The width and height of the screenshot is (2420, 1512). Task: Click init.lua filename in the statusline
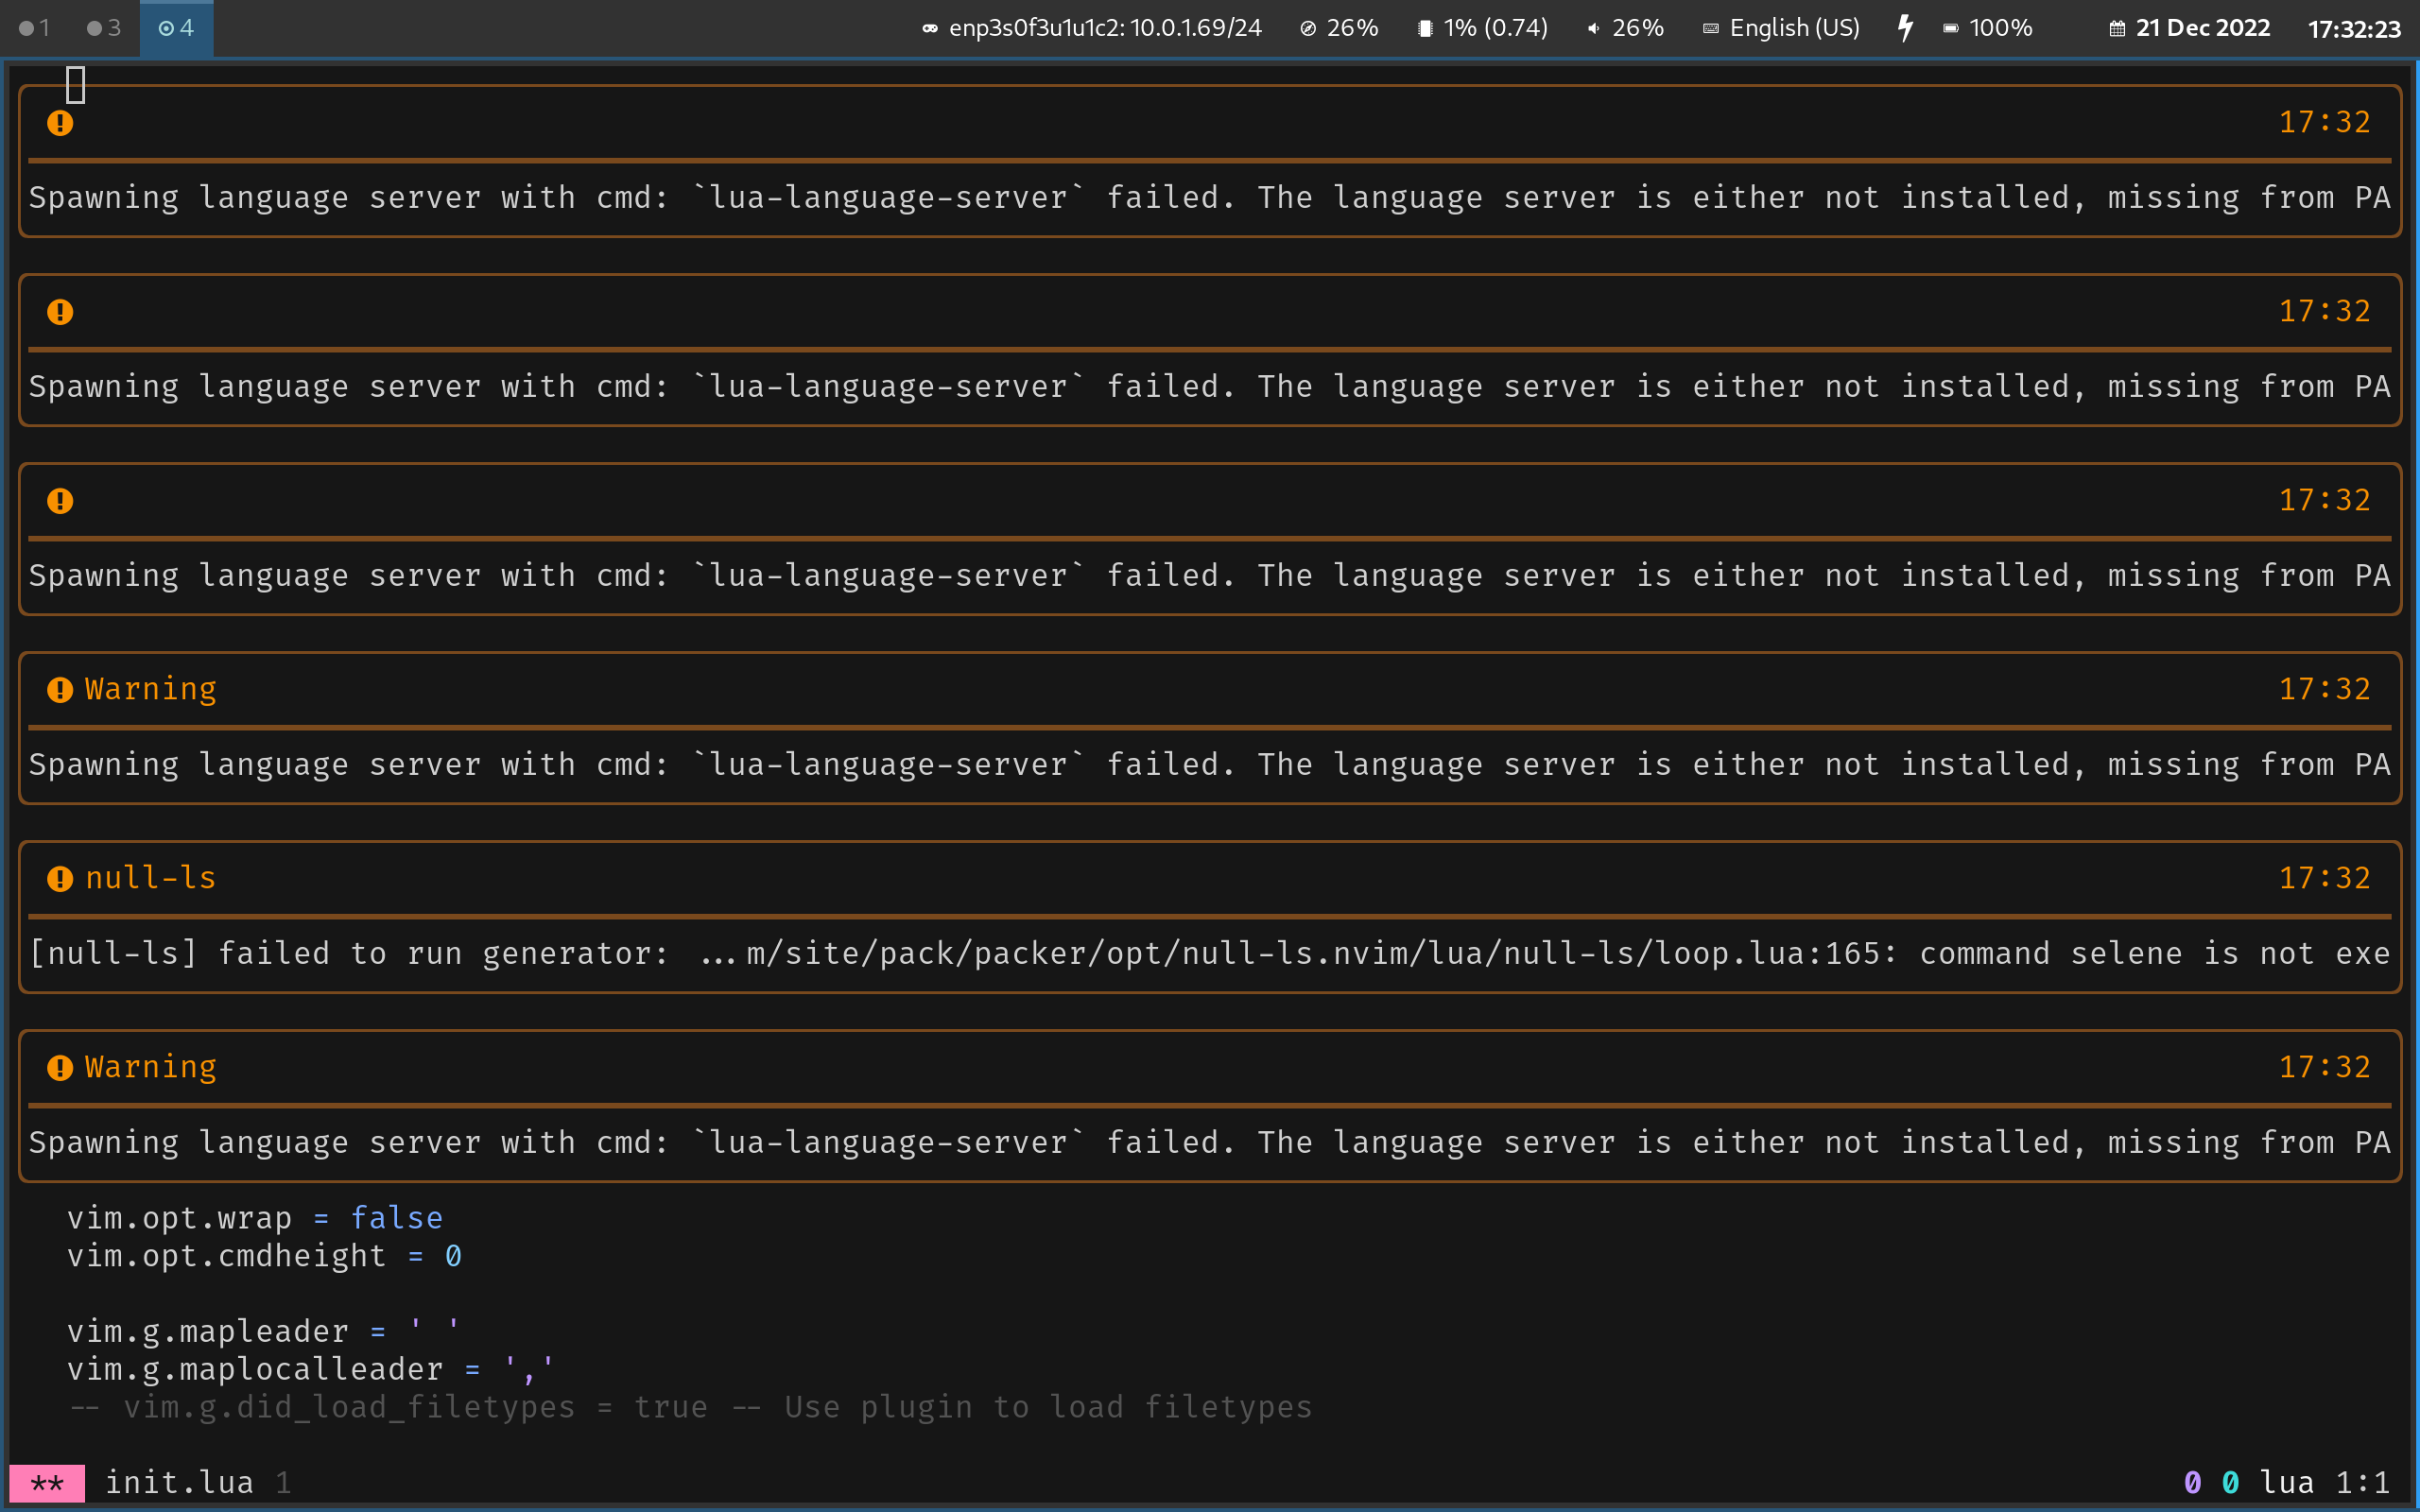pos(179,1482)
